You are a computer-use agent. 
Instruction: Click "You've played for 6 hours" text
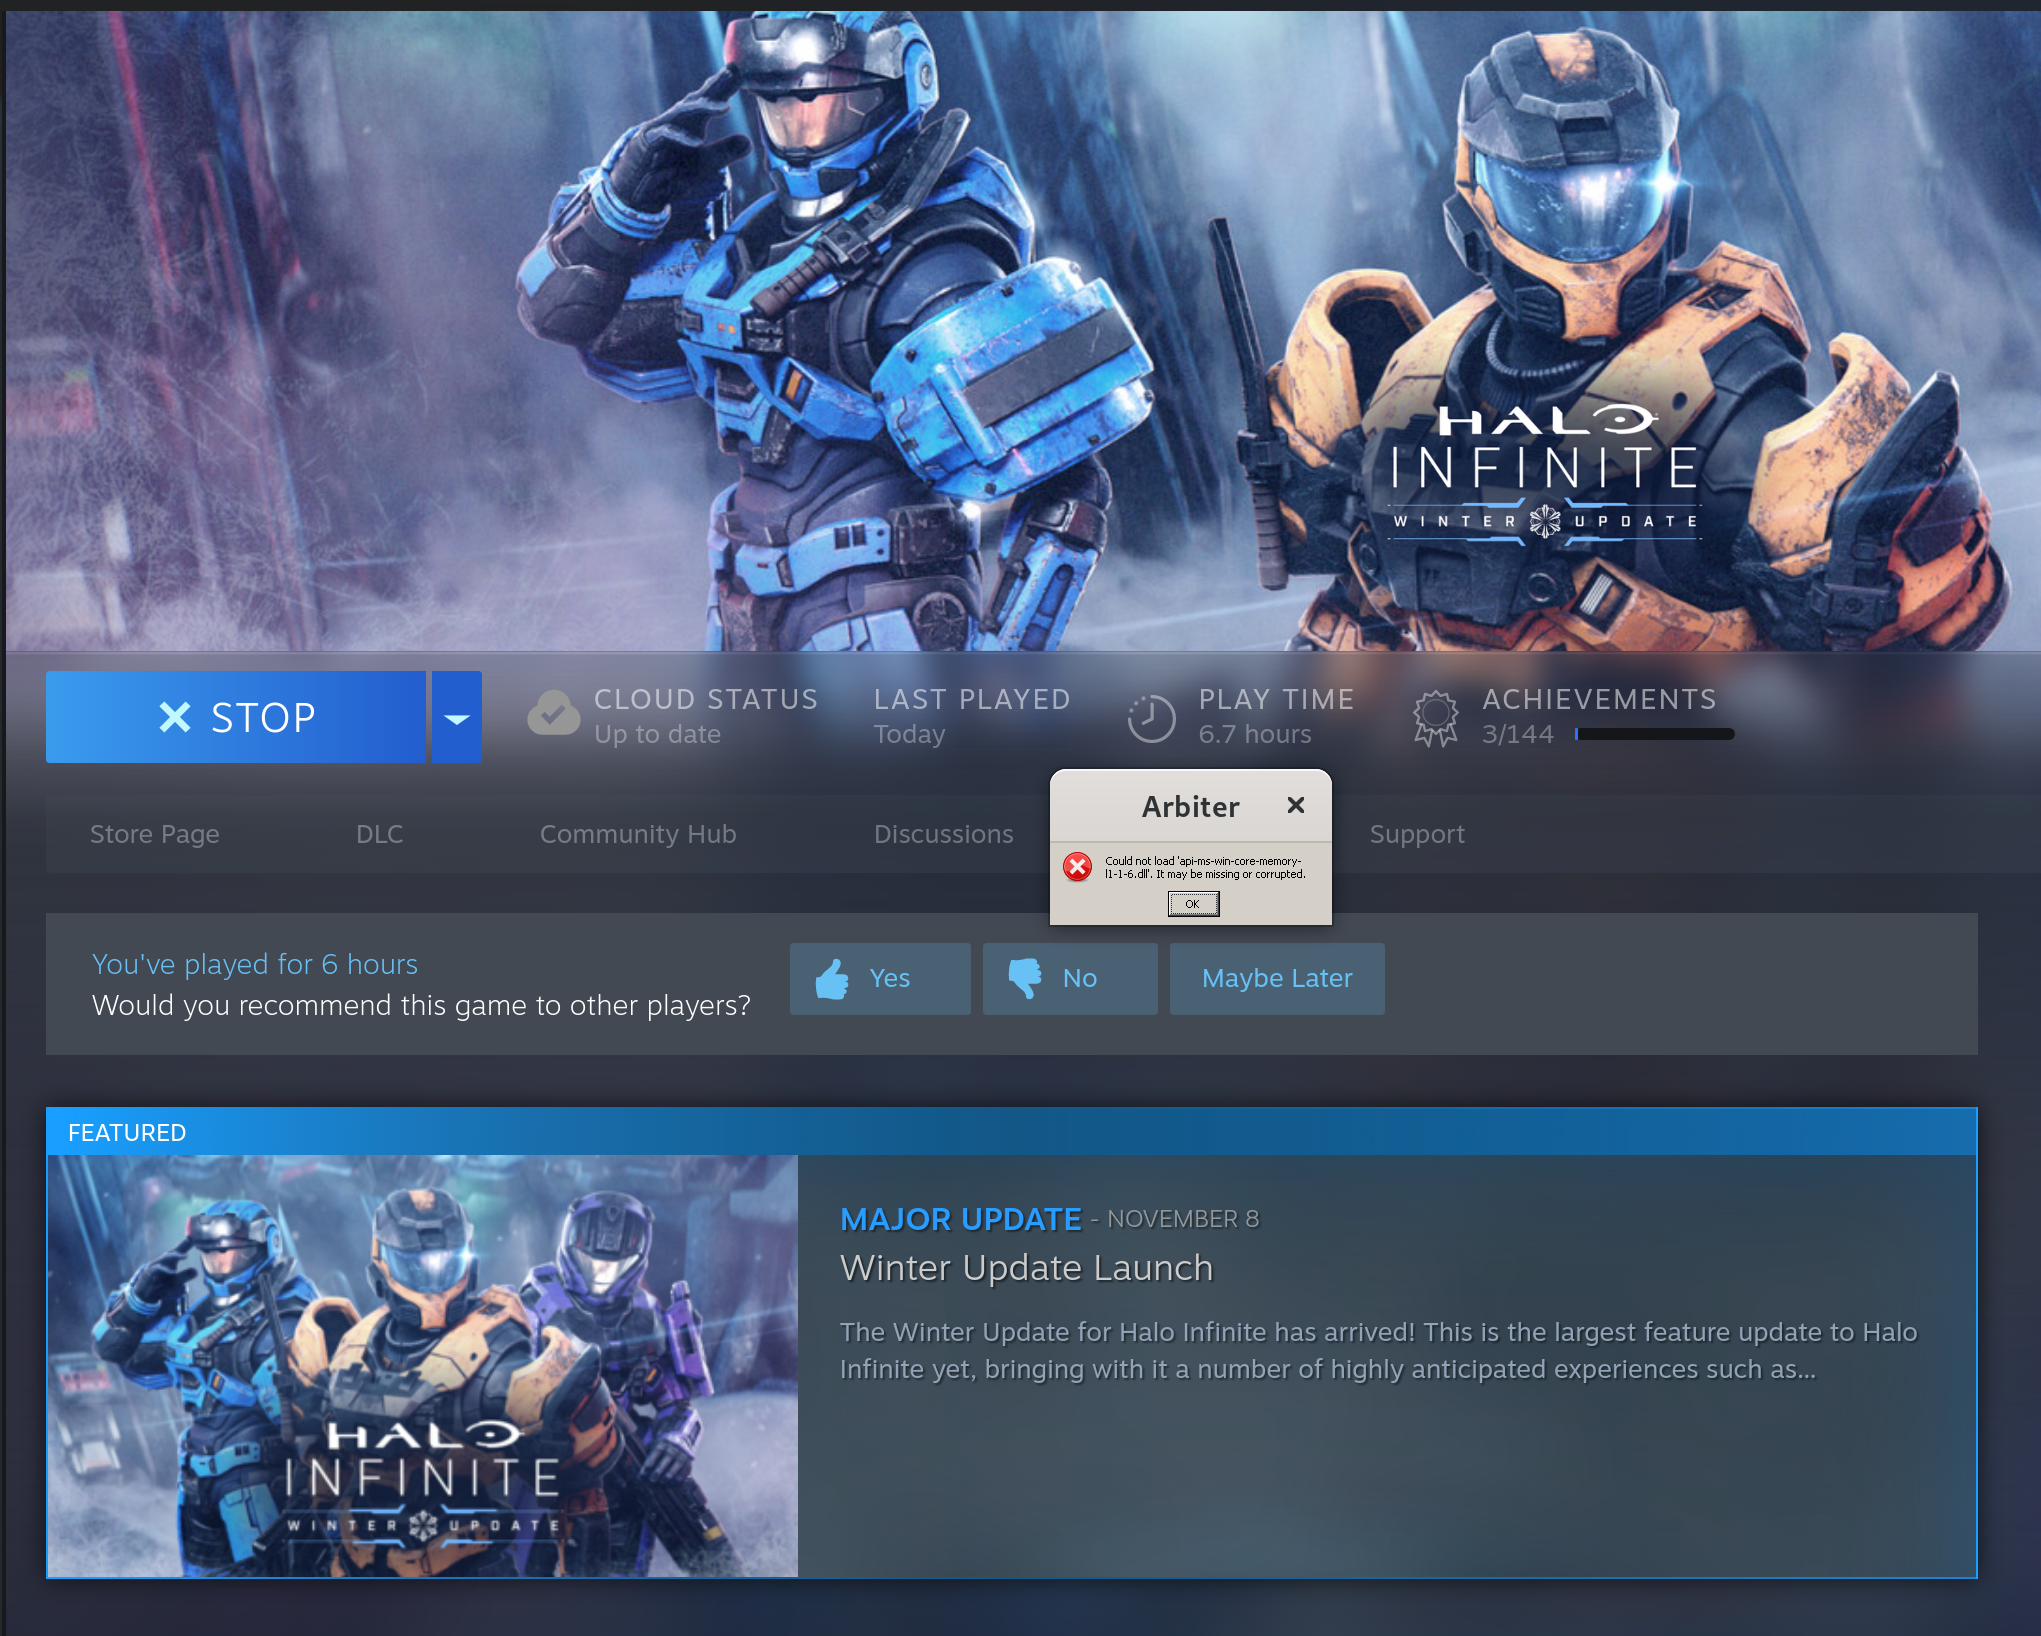pyautogui.click(x=255, y=964)
